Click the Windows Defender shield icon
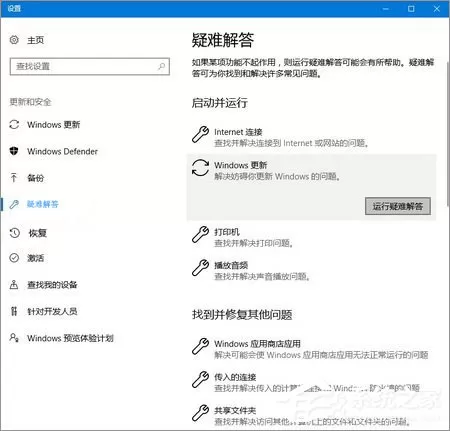Image resolution: width=450 pixels, height=431 pixels. (x=14, y=151)
